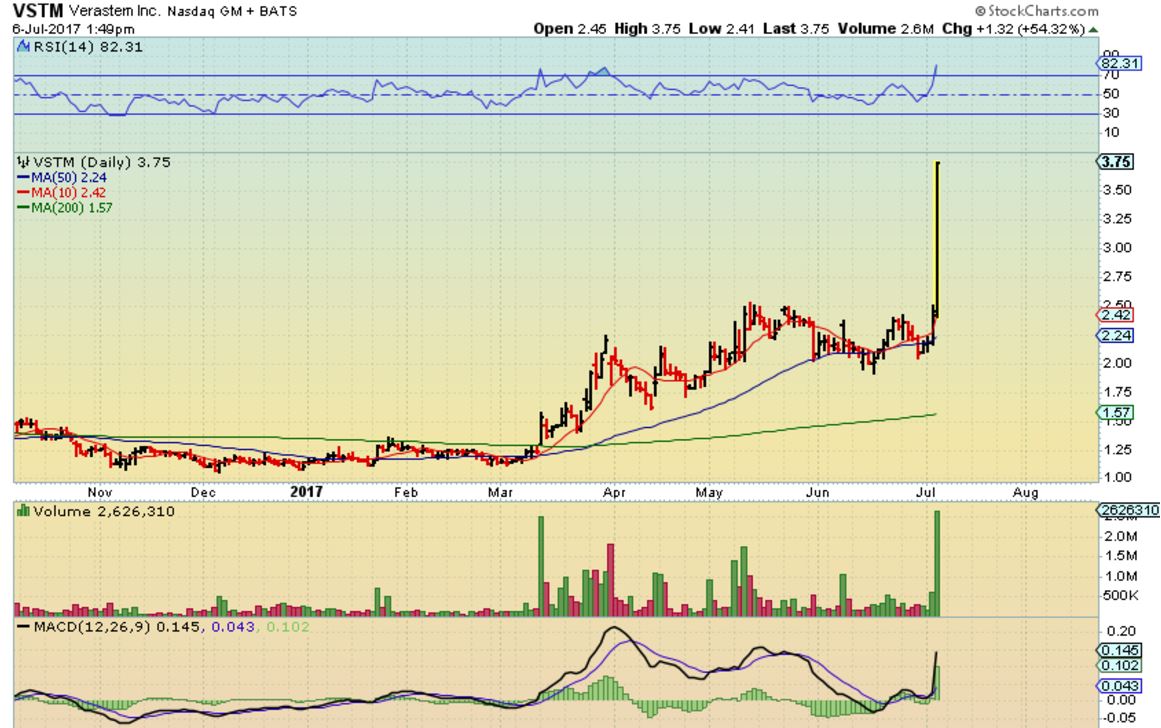Screen dimensions: 1161x728
Task: Click the Dec month label on the time axis
Action: pyautogui.click(x=203, y=492)
